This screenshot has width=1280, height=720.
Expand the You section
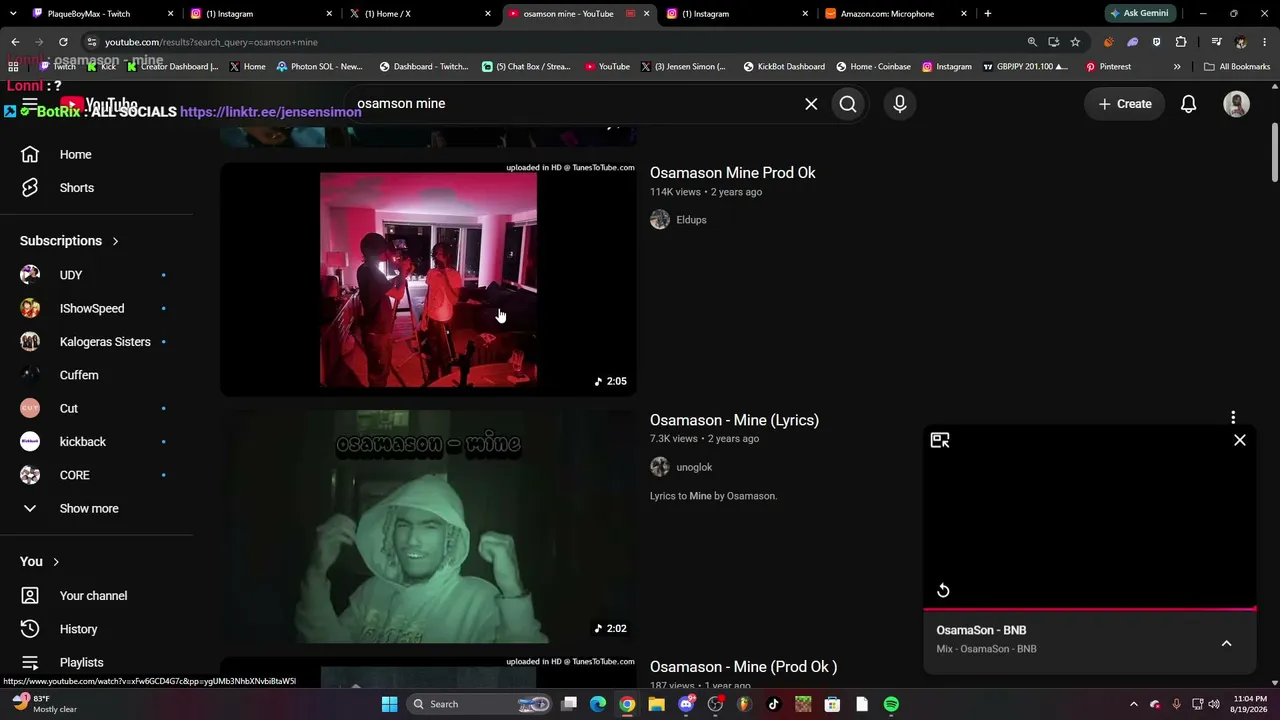pyautogui.click(x=40, y=562)
